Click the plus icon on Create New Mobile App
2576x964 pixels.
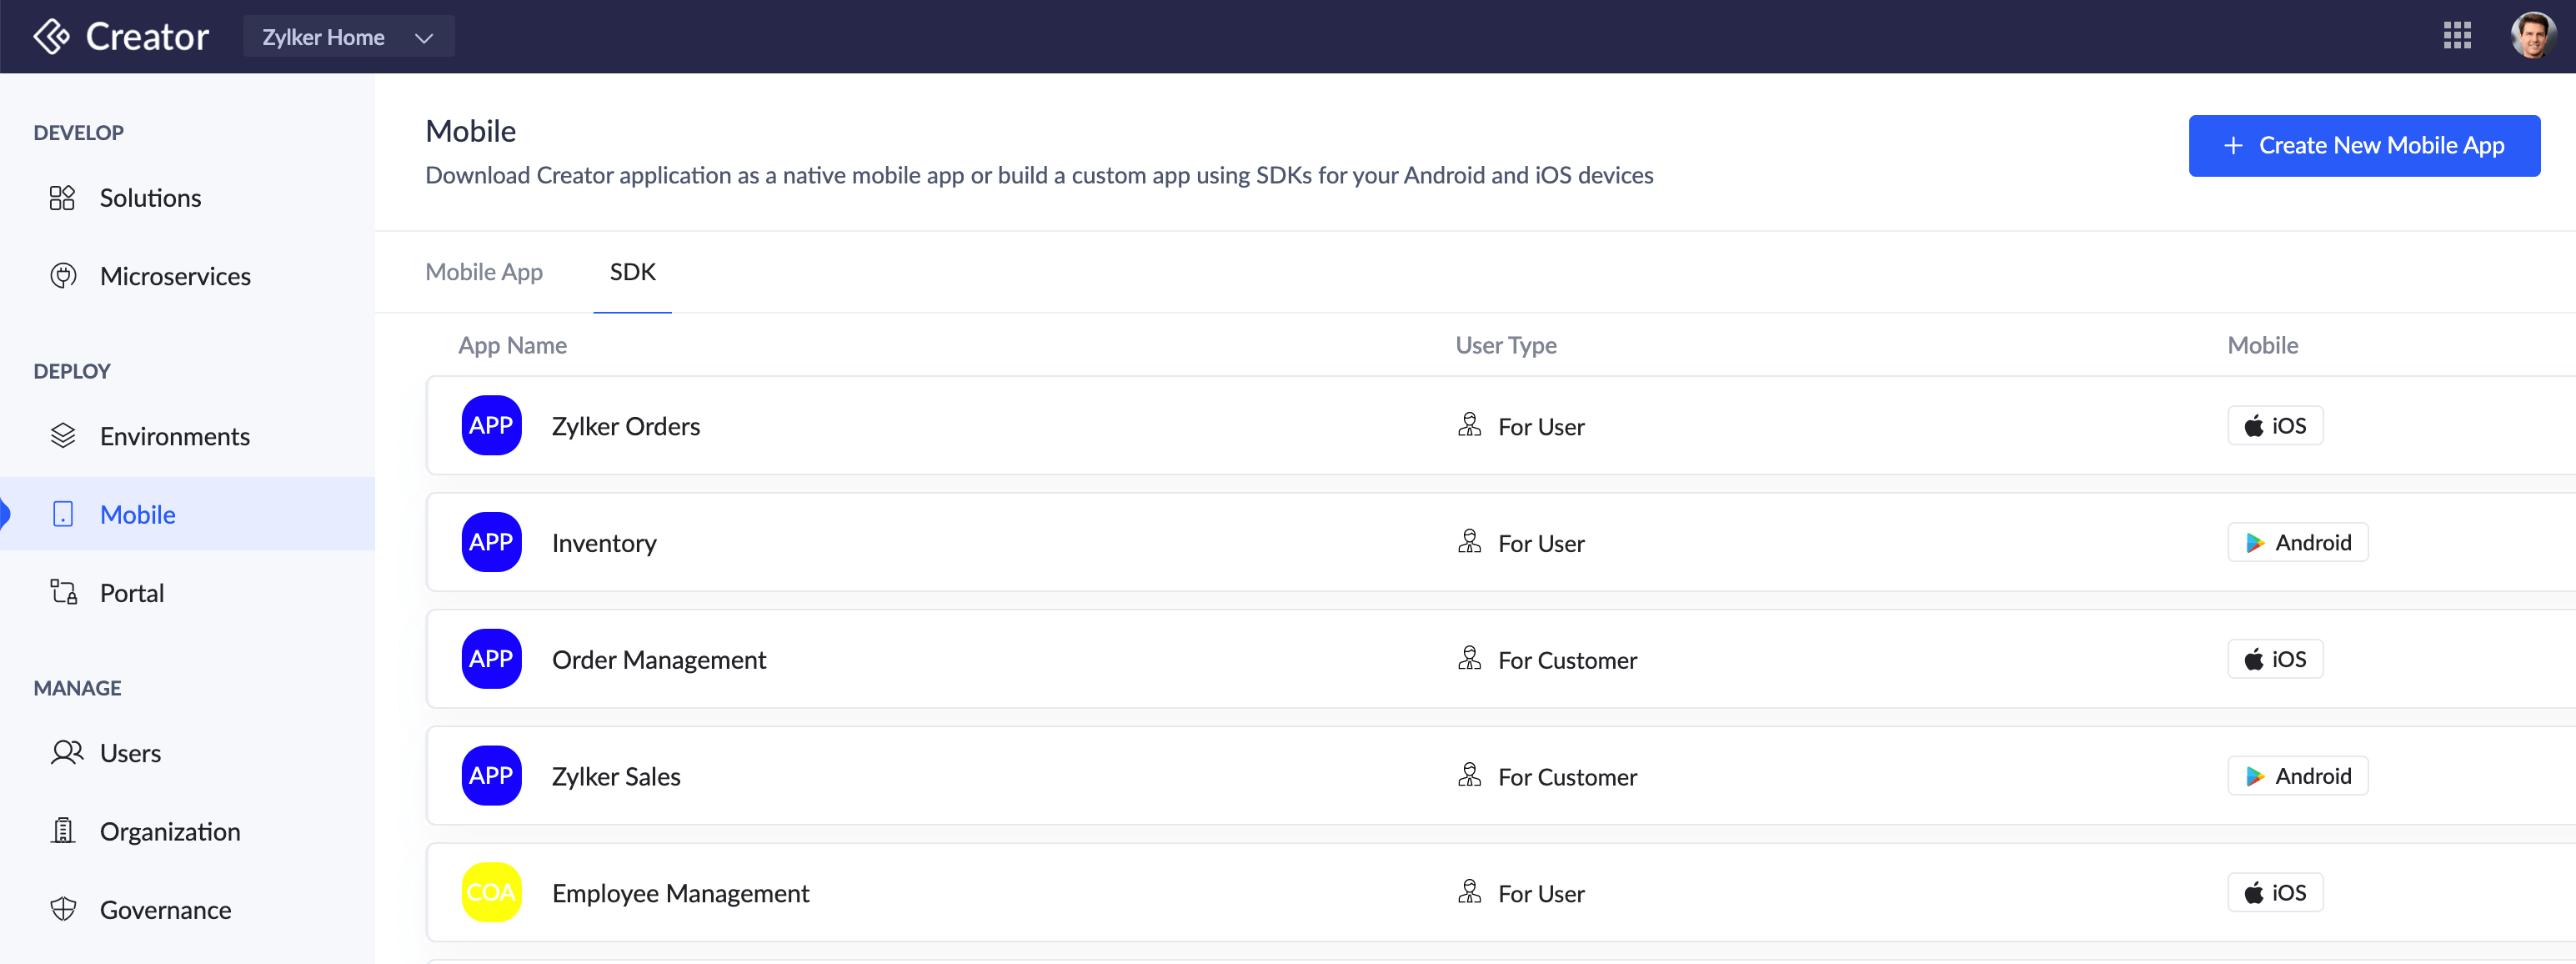(2232, 146)
